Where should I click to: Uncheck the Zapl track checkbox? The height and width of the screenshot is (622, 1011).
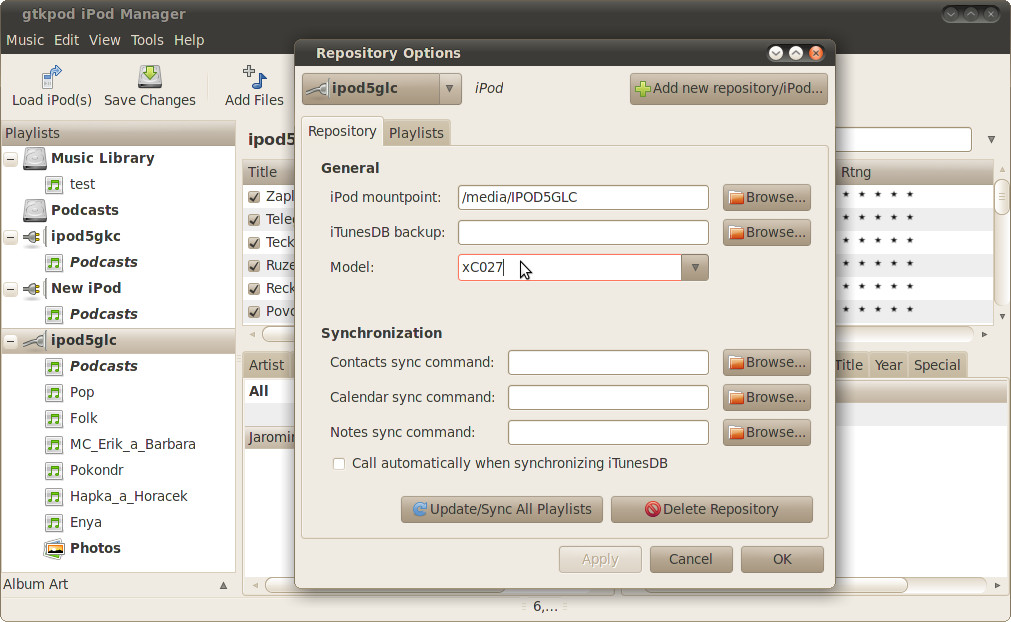click(x=254, y=197)
